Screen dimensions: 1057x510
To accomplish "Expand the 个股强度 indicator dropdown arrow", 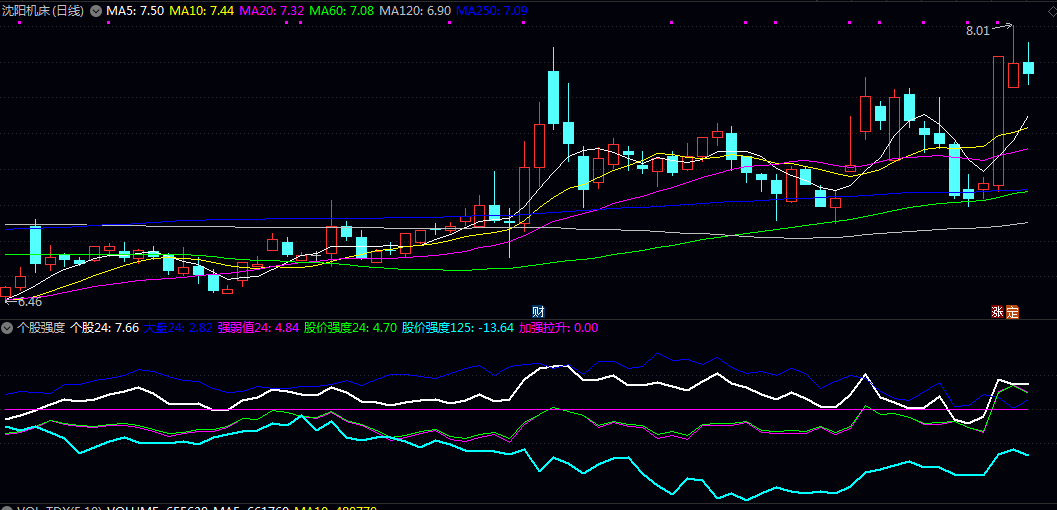I will click(8, 327).
